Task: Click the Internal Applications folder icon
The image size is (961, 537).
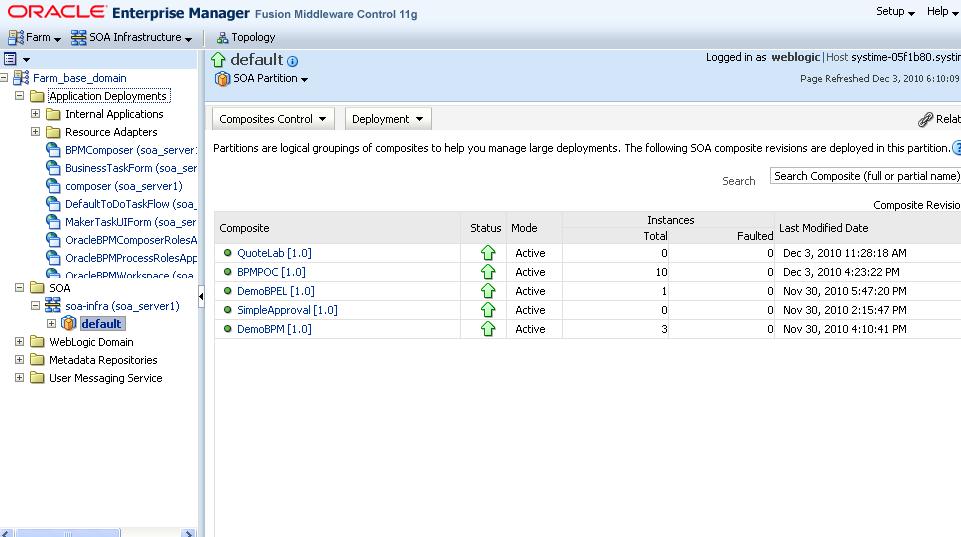Action: (x=53, y=114)
